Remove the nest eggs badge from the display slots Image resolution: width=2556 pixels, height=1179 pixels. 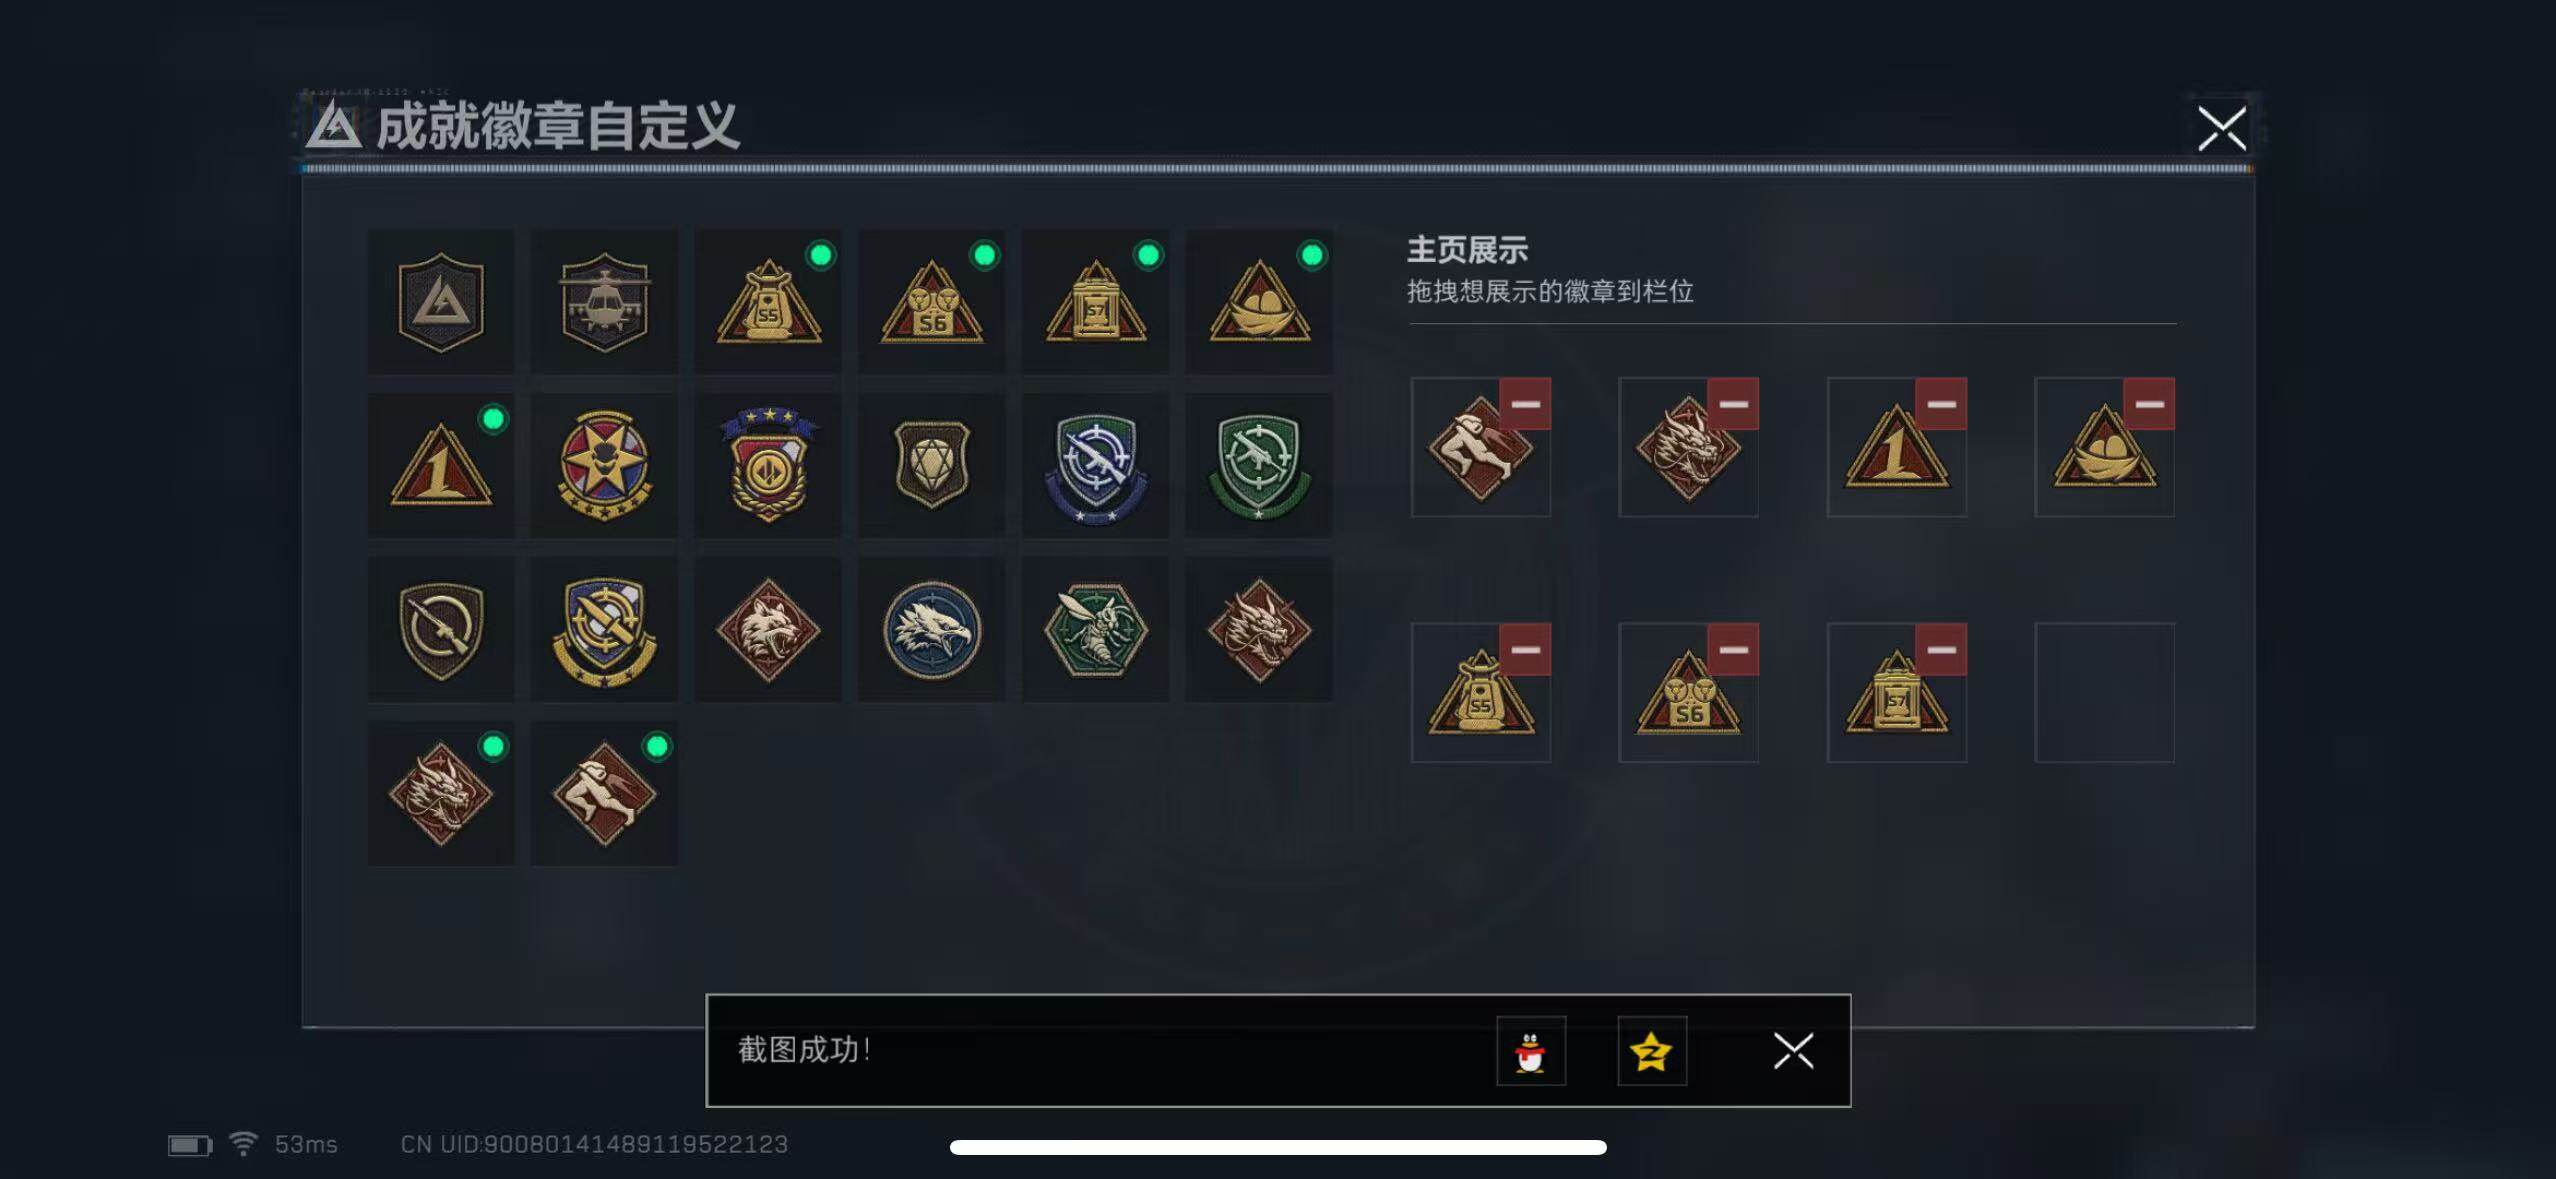pyautogui.click(x=2149, y=404)
